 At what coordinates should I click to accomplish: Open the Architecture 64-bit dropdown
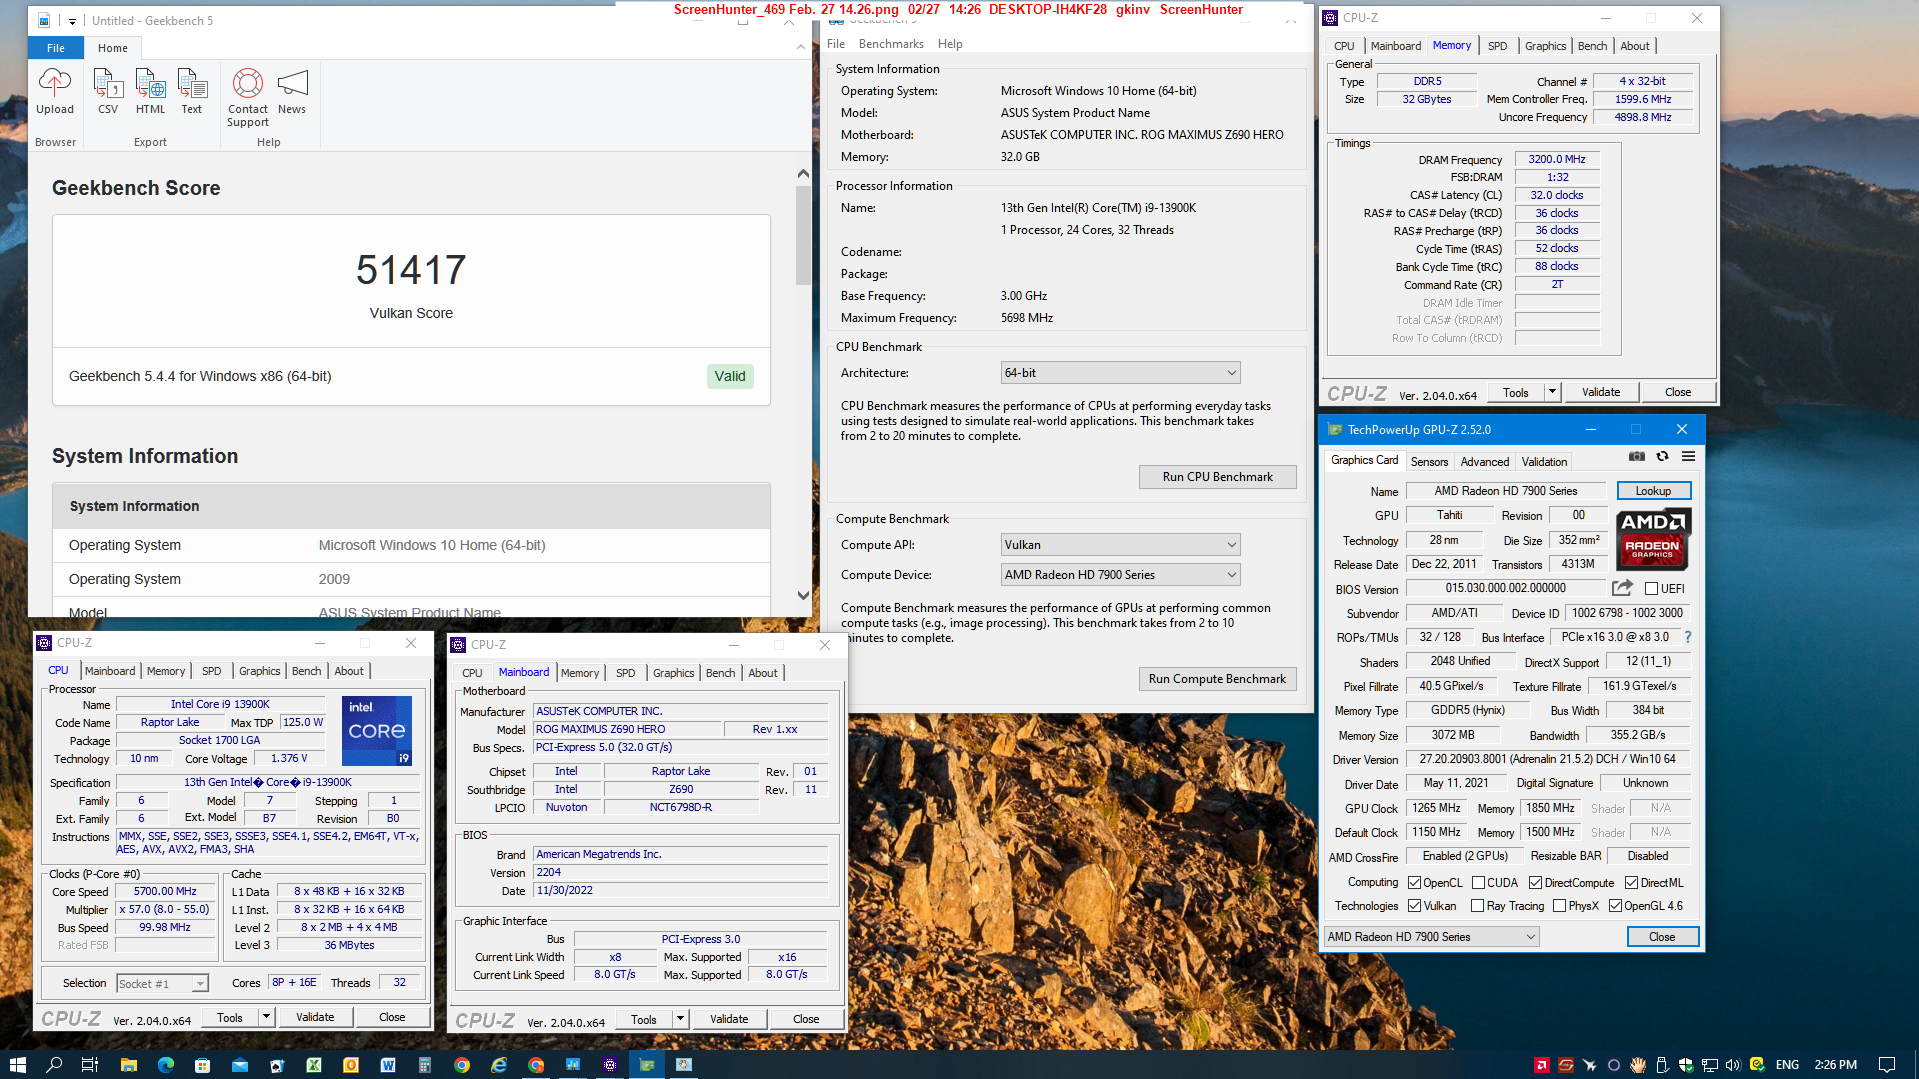[x=1120, y=373]
